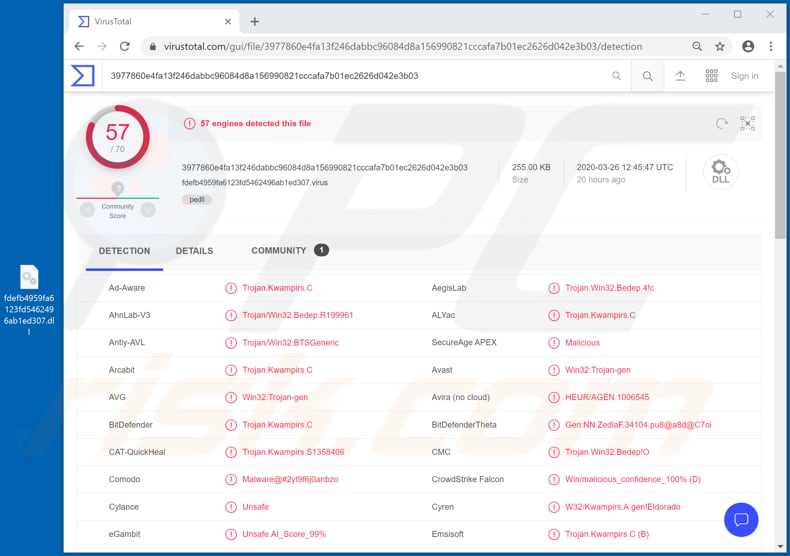Click AegisLab result Trojan.Win32.Bedep.4!c
This screenshot has height=556, width=790.
click(610, 288)
